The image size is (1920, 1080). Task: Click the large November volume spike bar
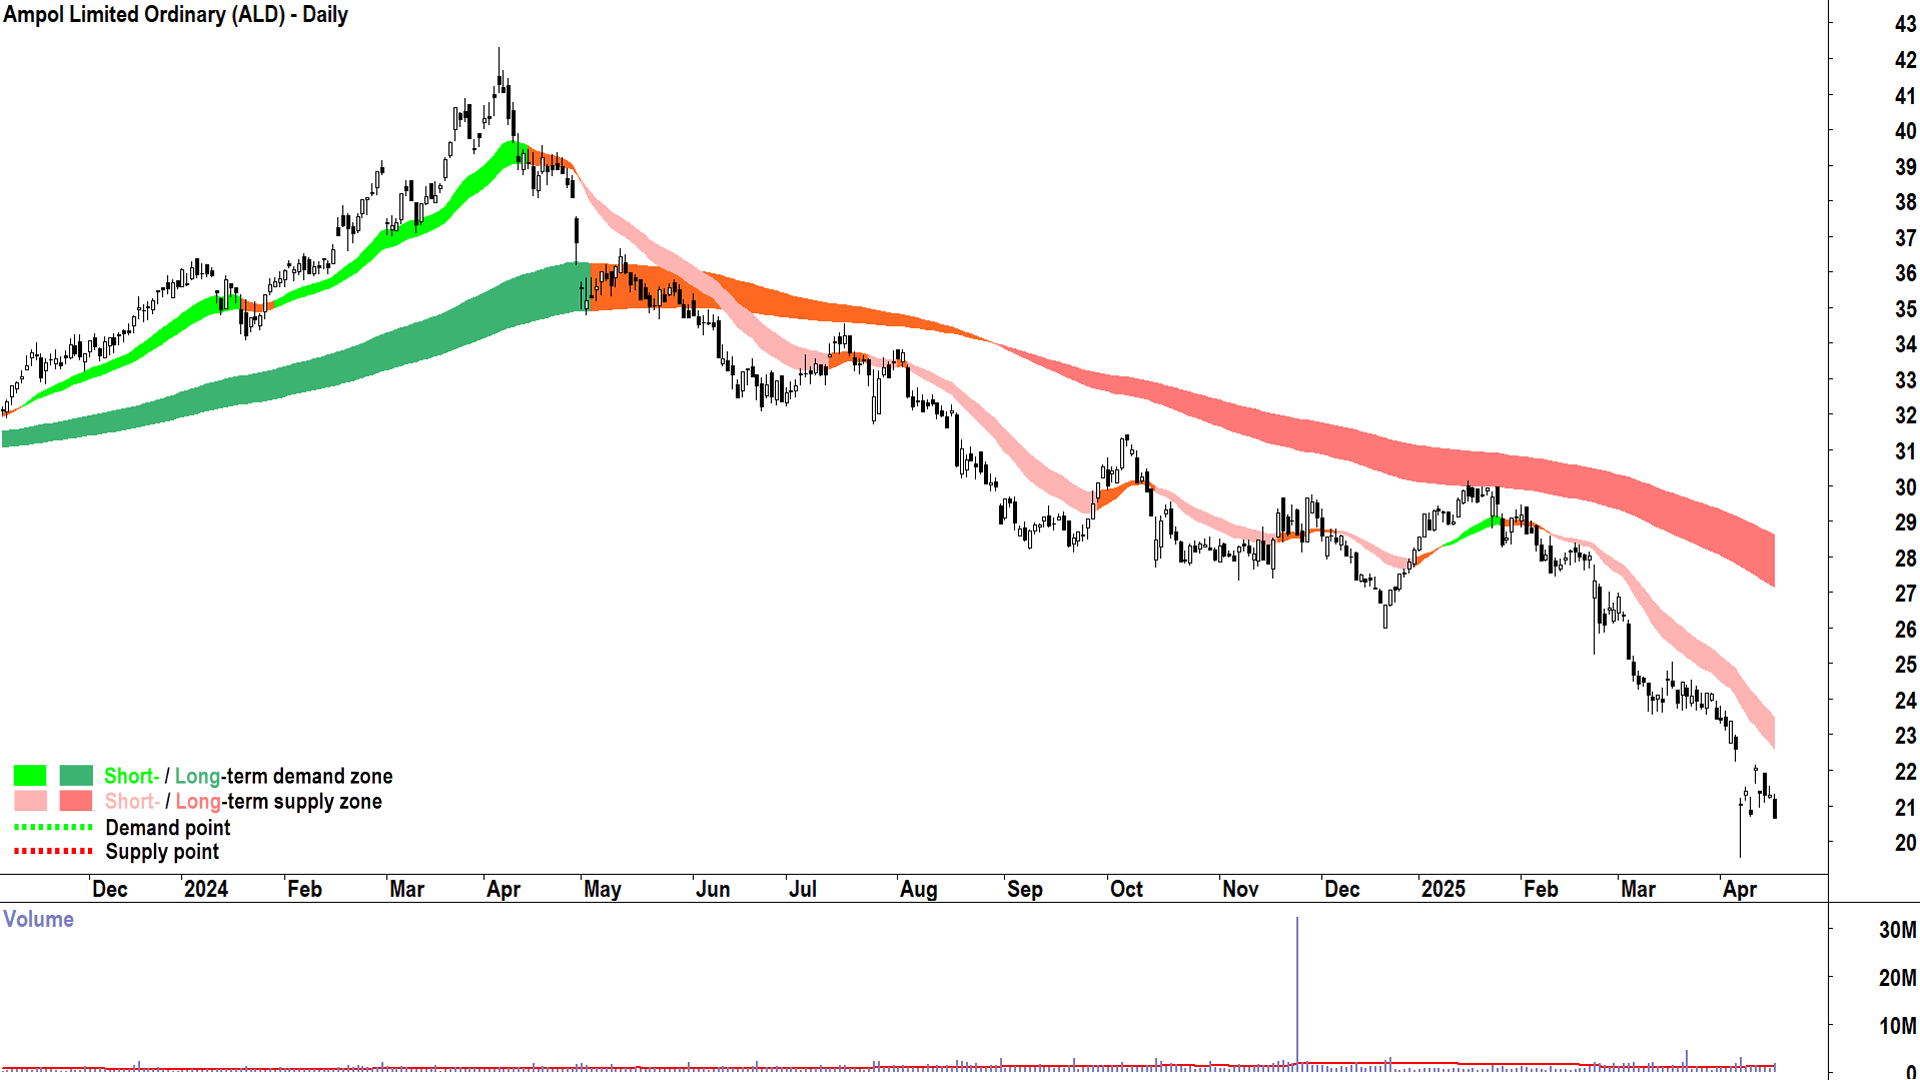[1297, 990]
